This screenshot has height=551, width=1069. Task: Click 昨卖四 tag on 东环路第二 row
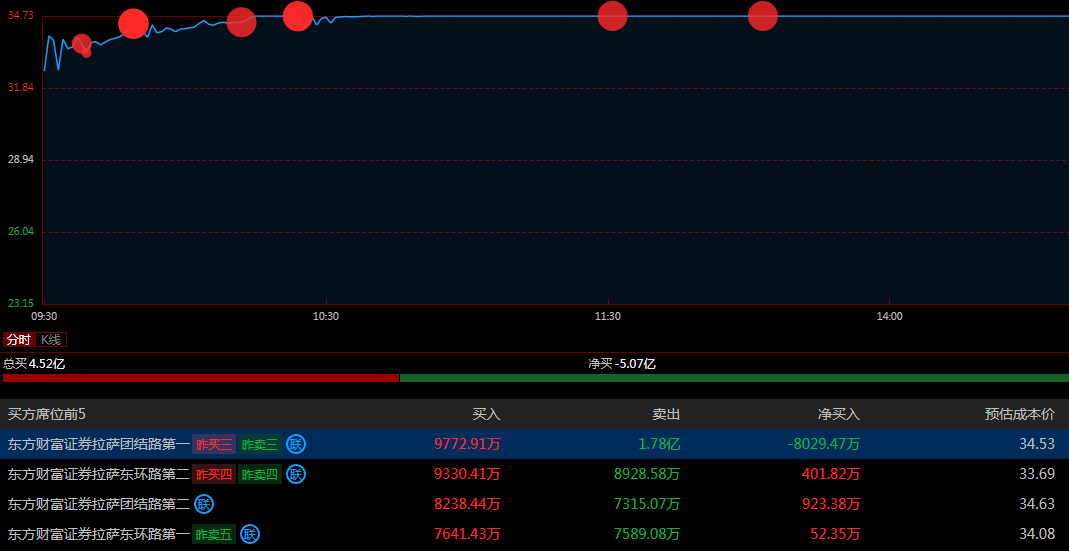(x=260, y=475)
